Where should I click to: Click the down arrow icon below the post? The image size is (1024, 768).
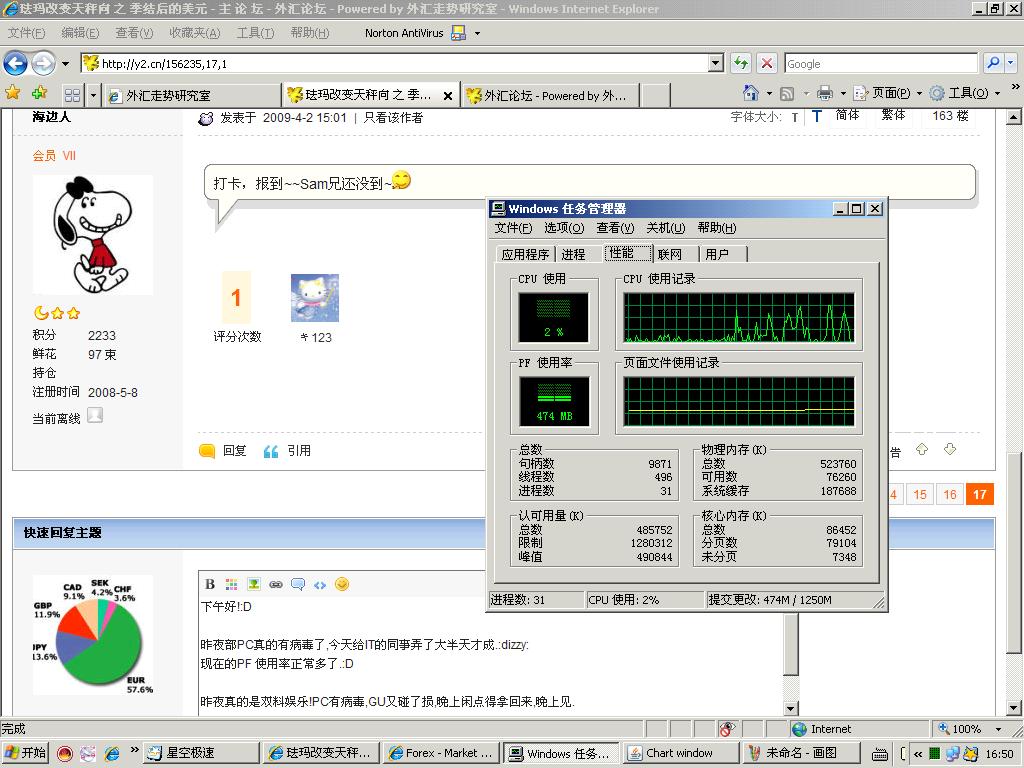coord(950,449)
